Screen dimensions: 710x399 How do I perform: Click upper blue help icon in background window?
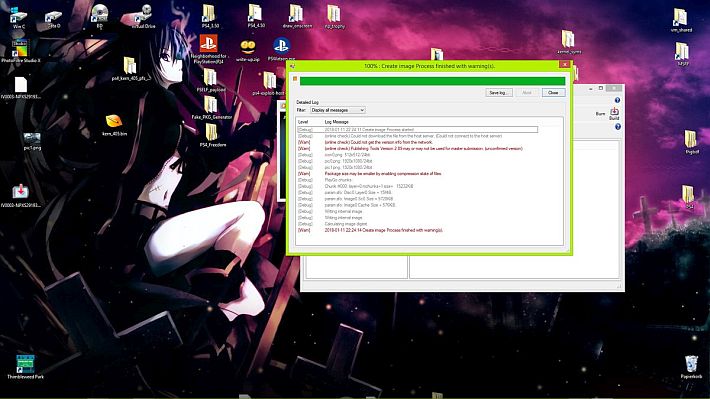[x=617, y=100]
